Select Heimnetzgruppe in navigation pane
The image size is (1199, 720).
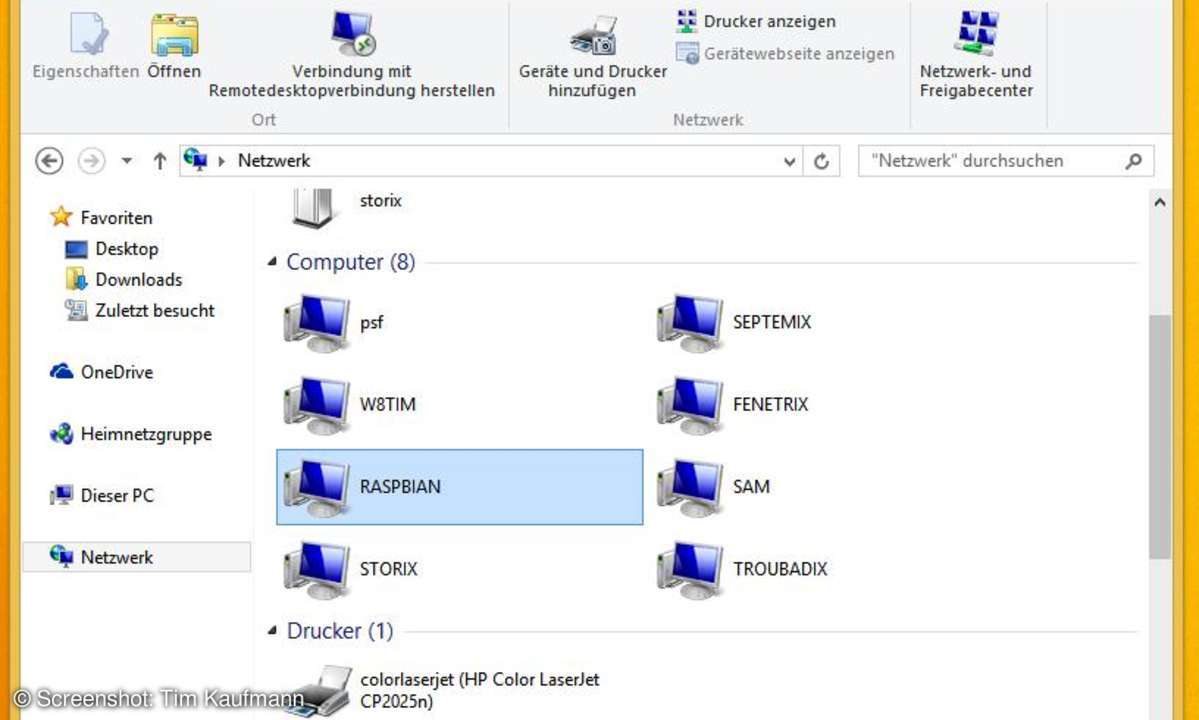coord(130,434)
